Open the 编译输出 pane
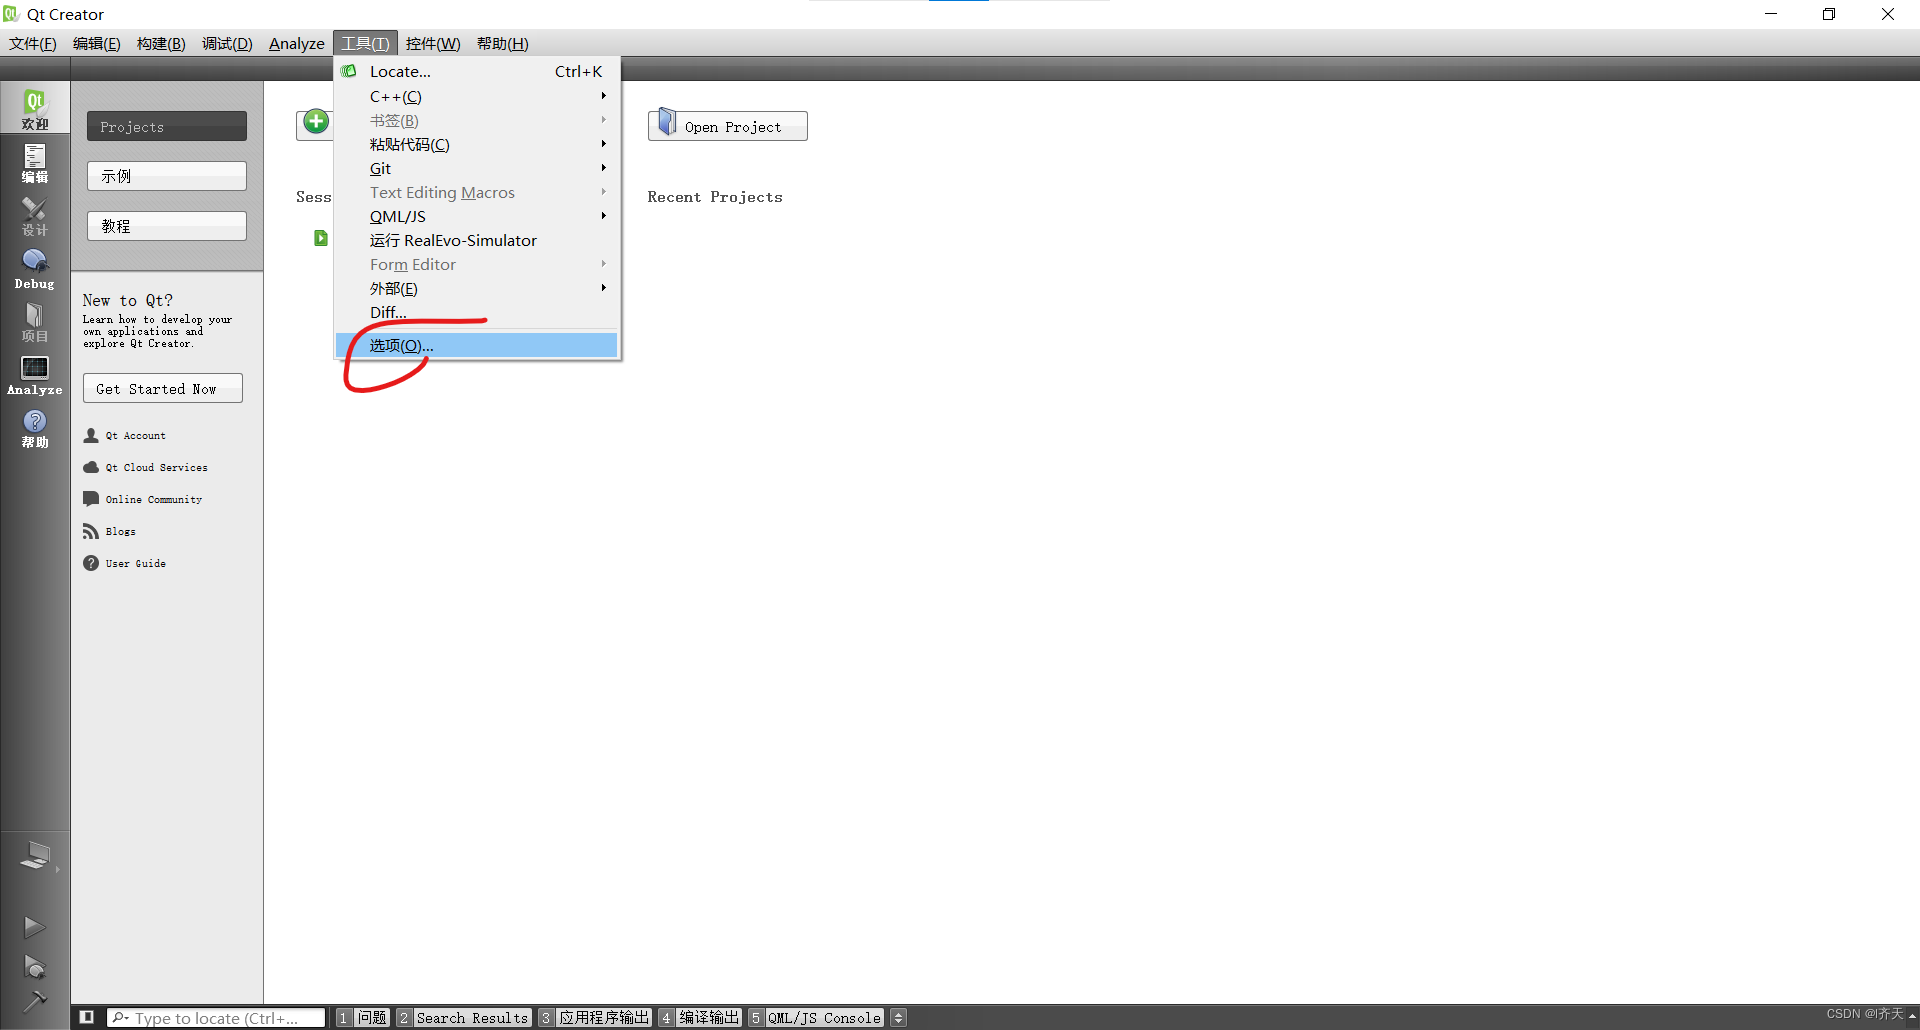The image size is (1920, 1030). (700, 1018)
